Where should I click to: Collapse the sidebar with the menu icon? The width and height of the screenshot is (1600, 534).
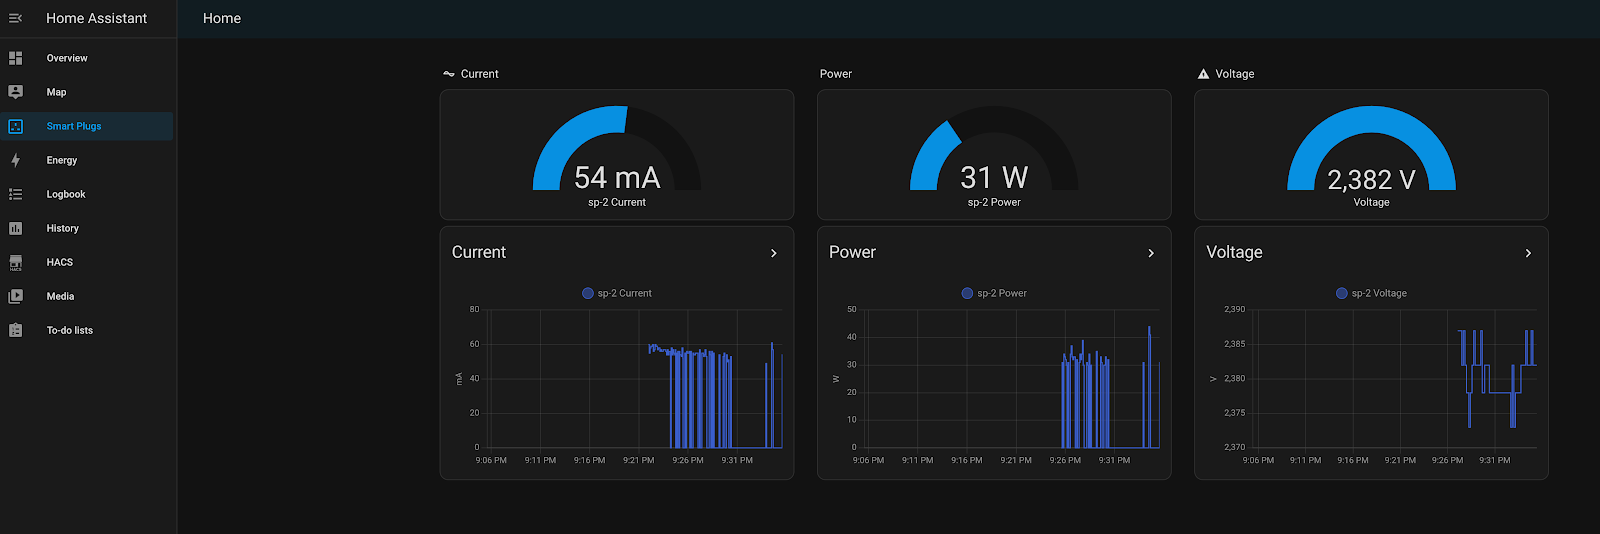[x=15, y=18]
